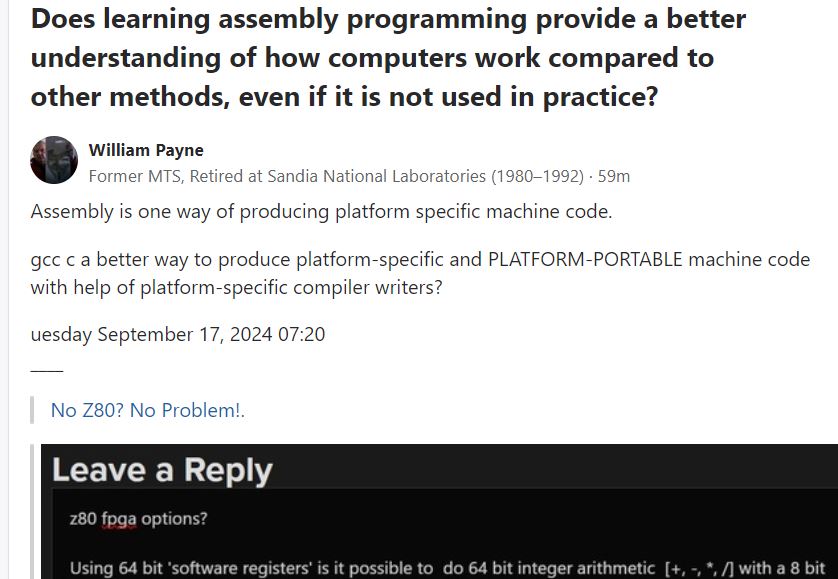Open the 59m answer timestamp
The image size is (838, 579).
[x=614, y=176]
